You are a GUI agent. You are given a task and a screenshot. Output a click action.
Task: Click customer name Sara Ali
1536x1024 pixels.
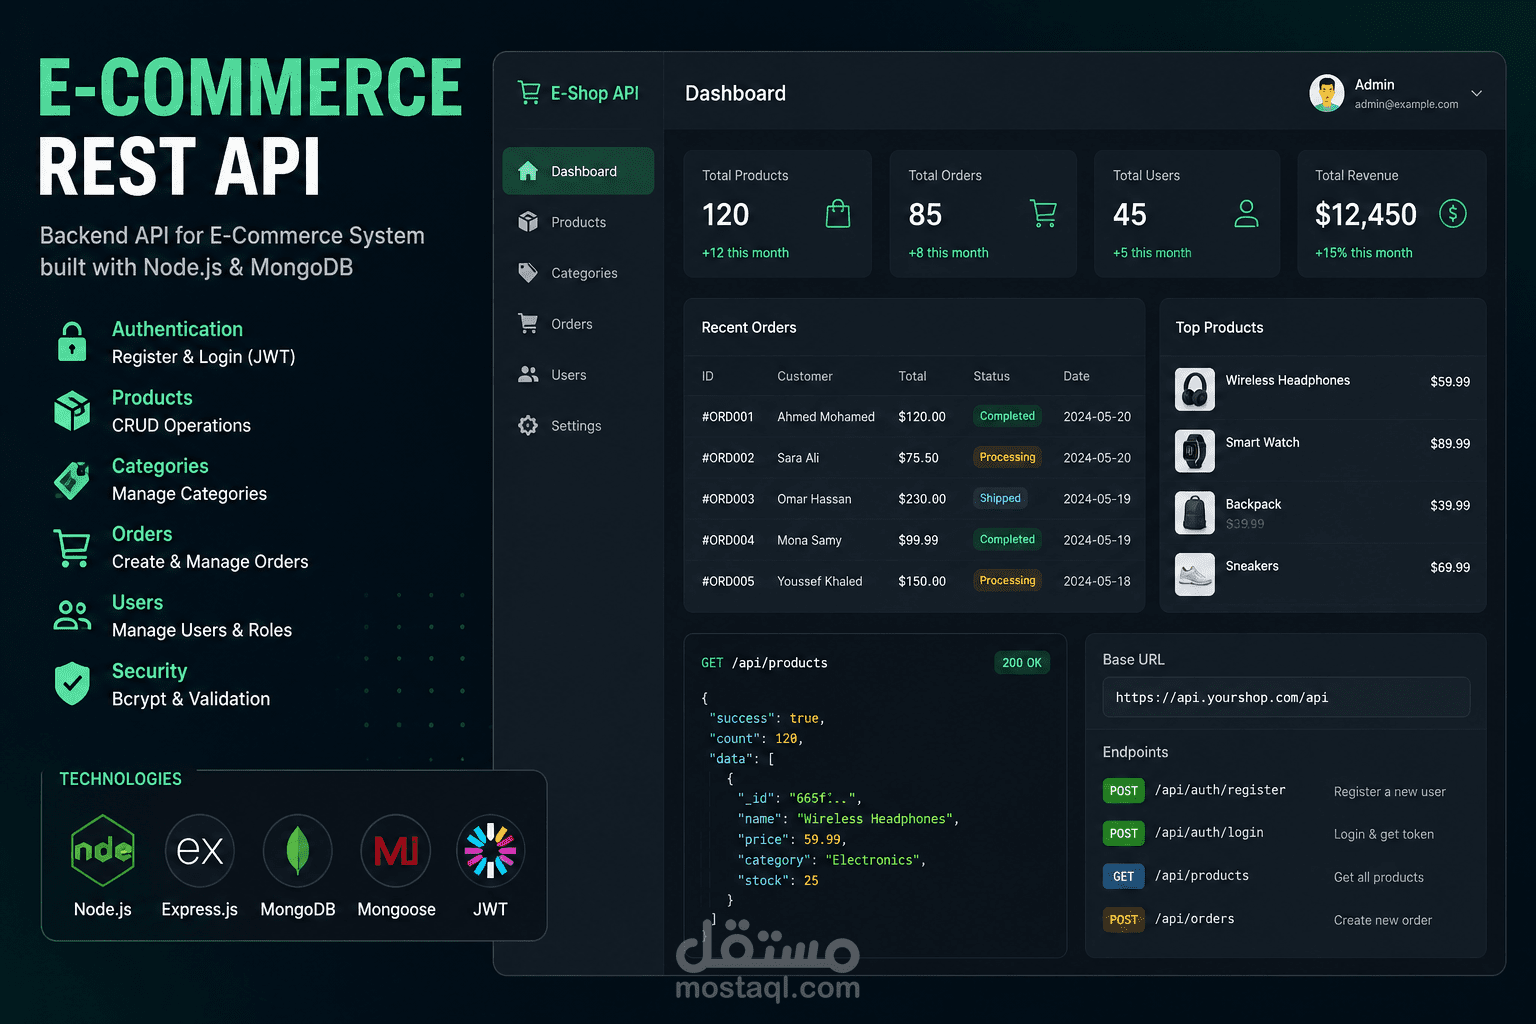798,458
